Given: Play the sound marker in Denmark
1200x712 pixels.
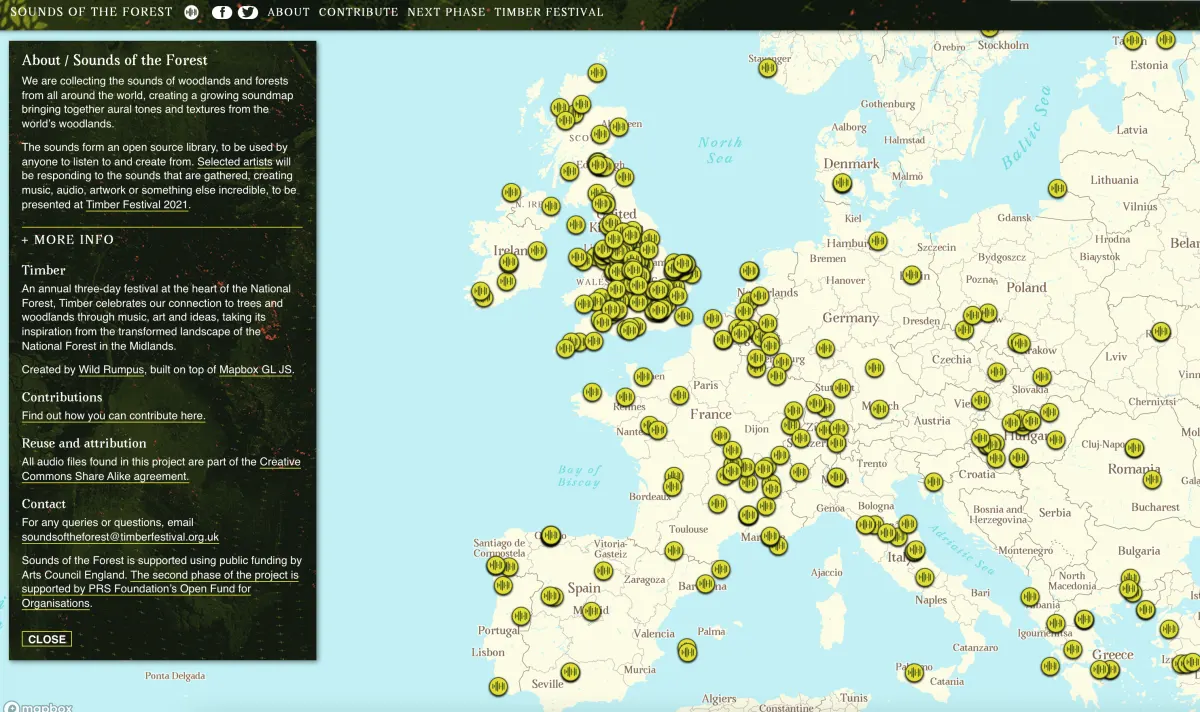Looking at the screenshot, I should [x=842, y=183].
